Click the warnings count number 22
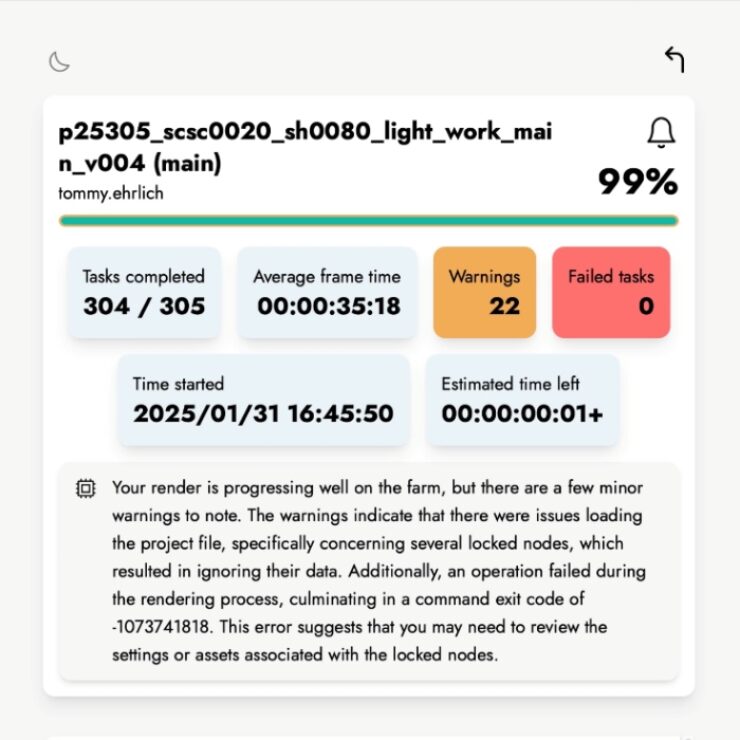The image size is (740, 740). click(504, 306)
